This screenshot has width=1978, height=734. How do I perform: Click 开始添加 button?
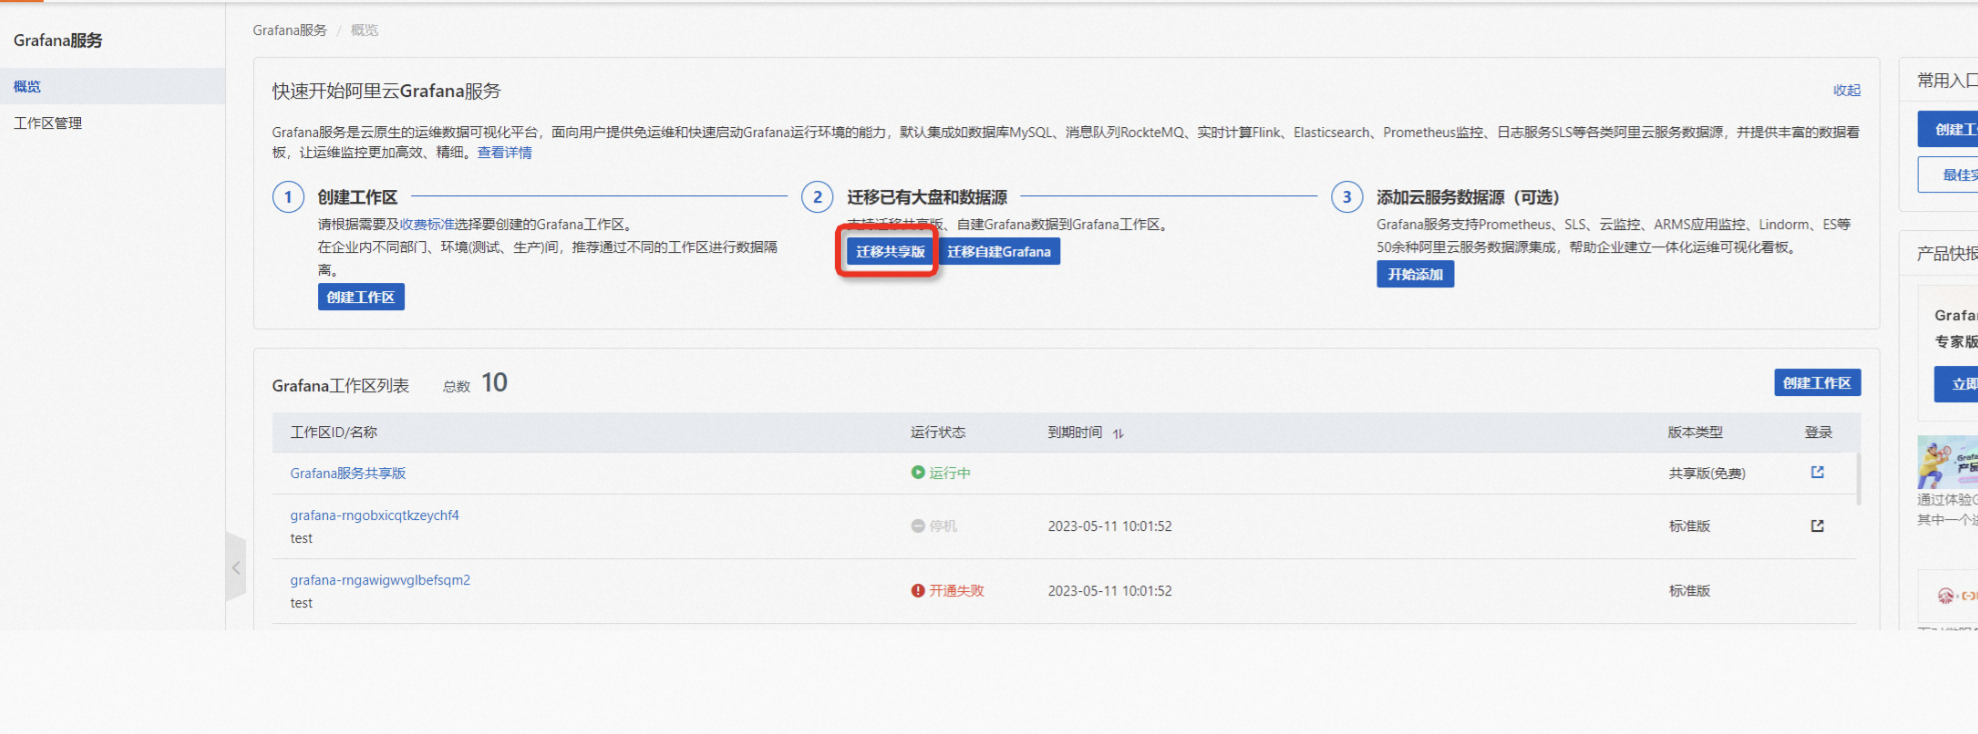(1415, 274)
